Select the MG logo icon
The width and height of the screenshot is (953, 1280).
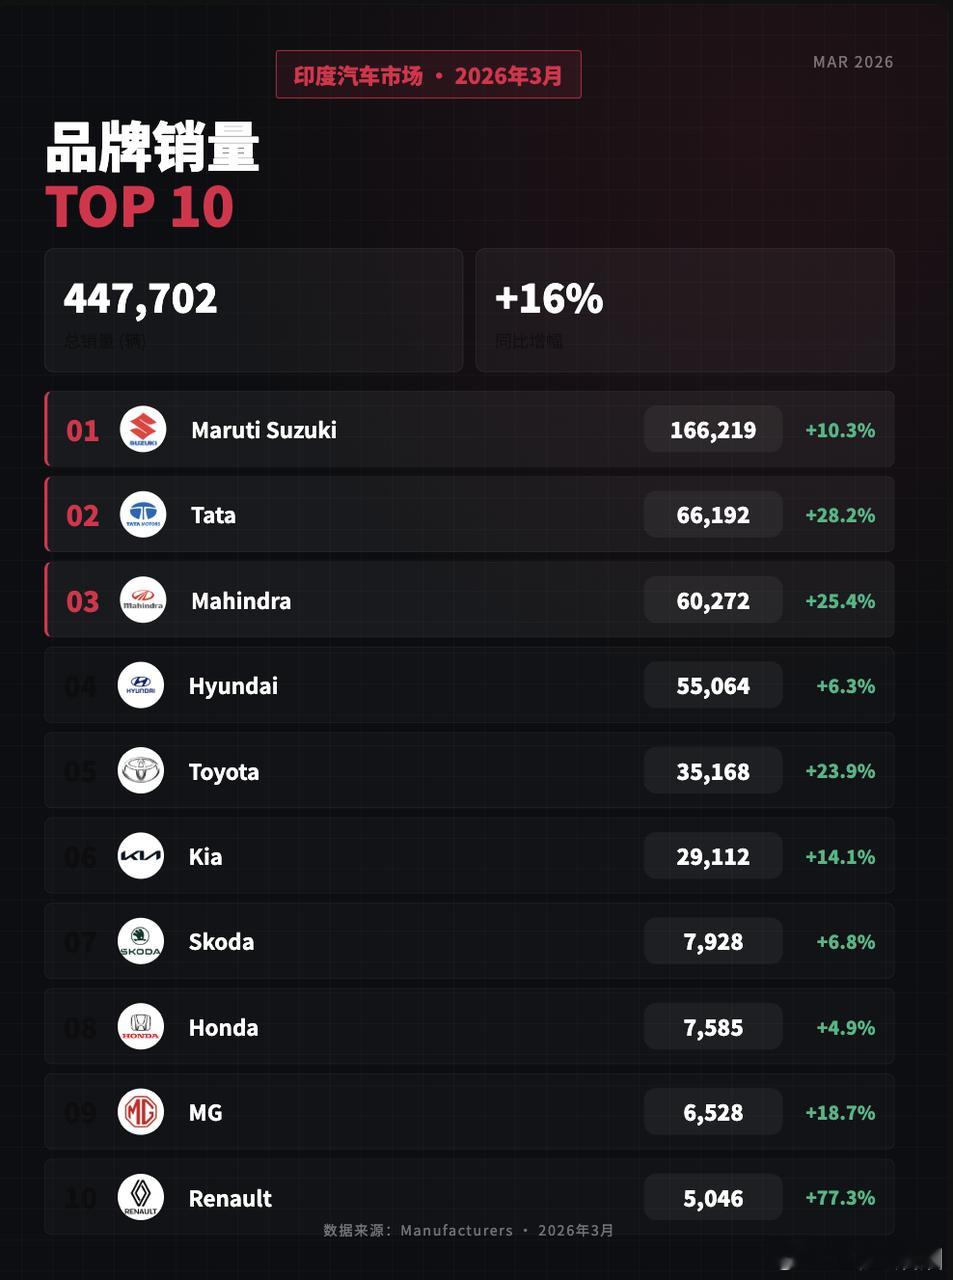point(141,1112)
